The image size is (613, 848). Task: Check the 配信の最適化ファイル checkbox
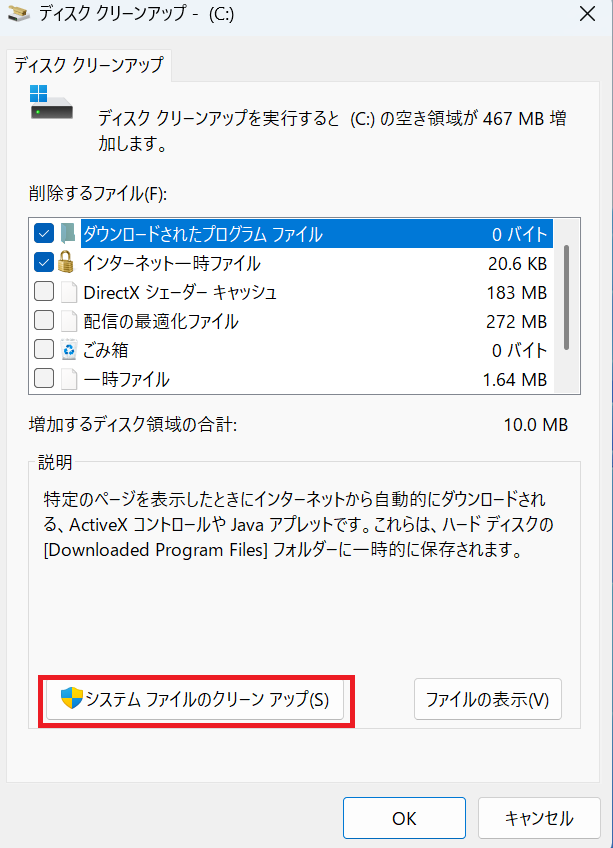point(44,322)
